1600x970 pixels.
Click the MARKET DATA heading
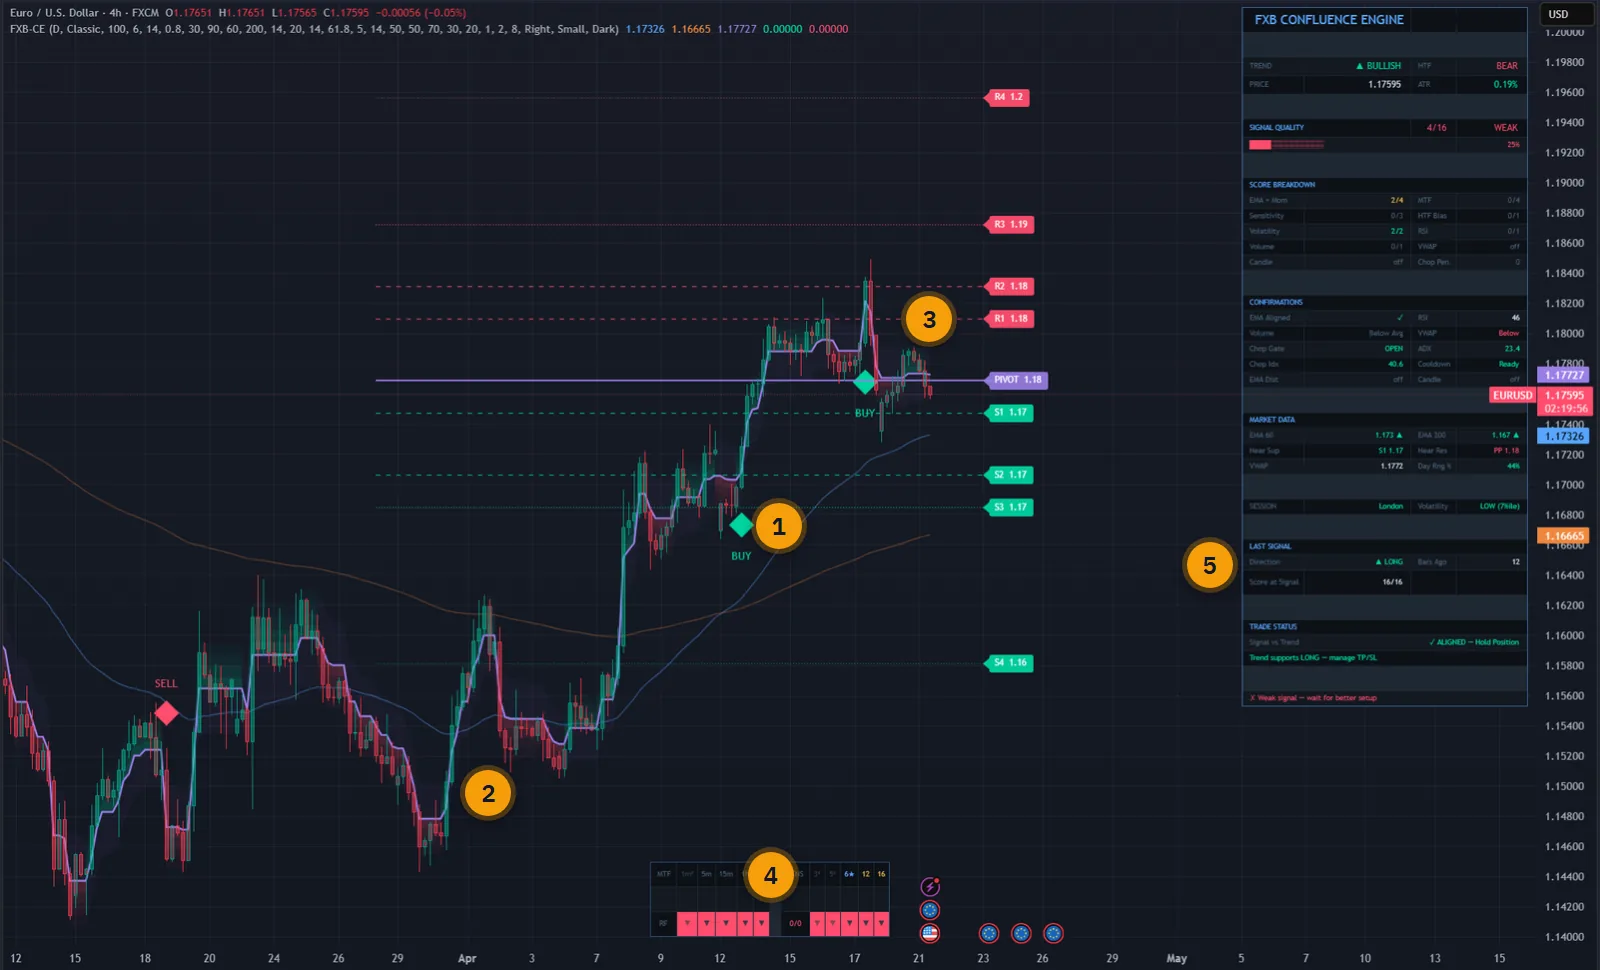click(x=1272, y=420)
